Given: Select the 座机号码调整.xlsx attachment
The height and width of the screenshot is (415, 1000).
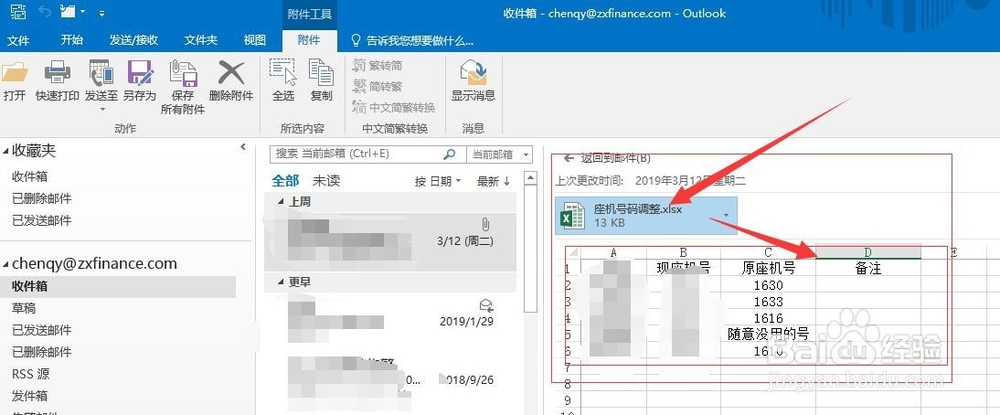Looking at the screenshot, I should pyautogui.click(x=646, y=215).
